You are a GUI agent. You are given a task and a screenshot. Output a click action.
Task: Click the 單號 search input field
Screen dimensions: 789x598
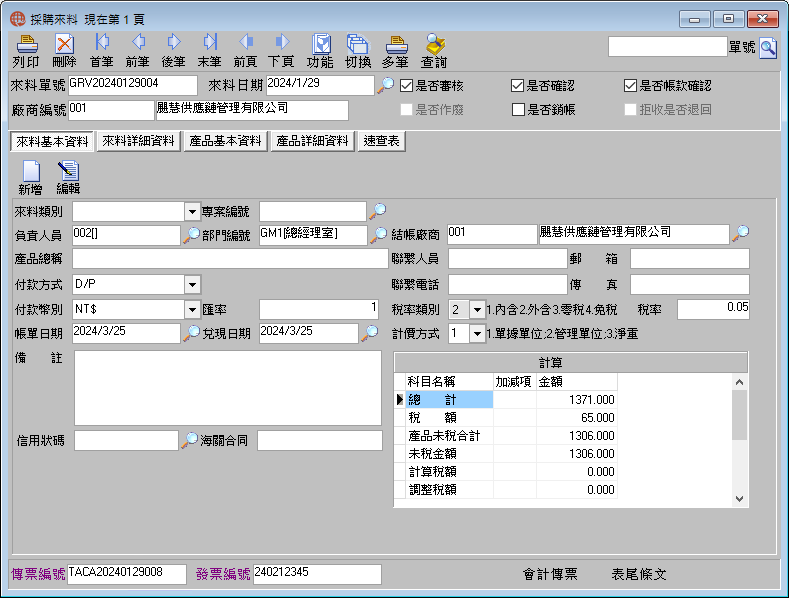(x=668, y=47)
